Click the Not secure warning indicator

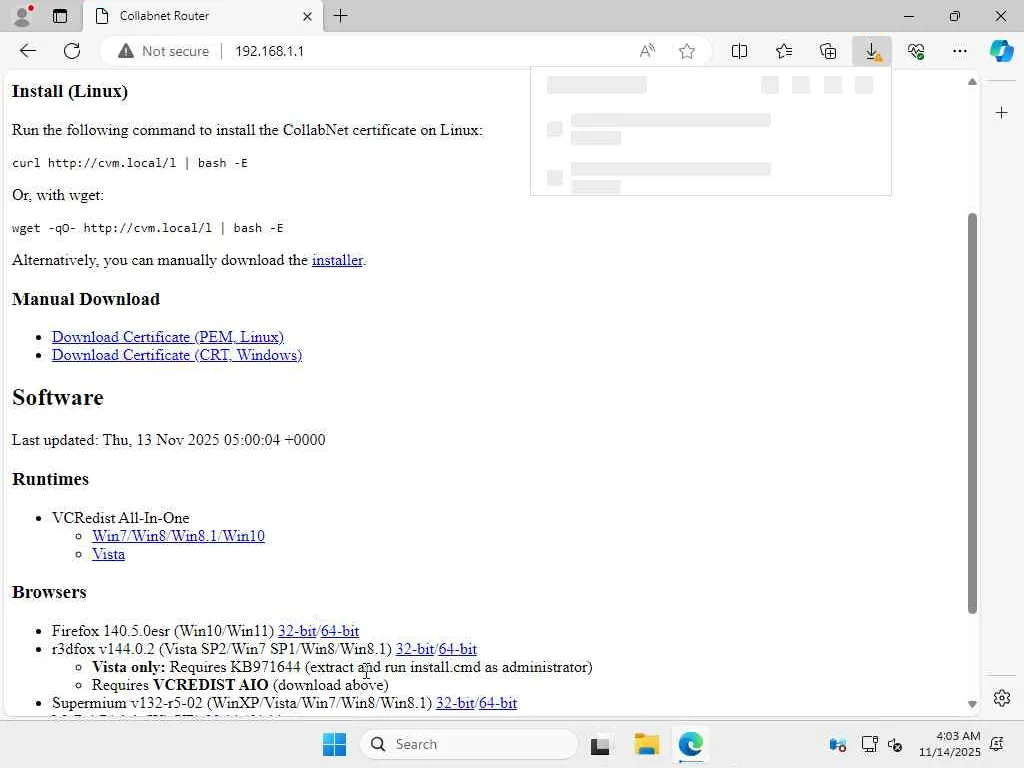coord(163,51)
